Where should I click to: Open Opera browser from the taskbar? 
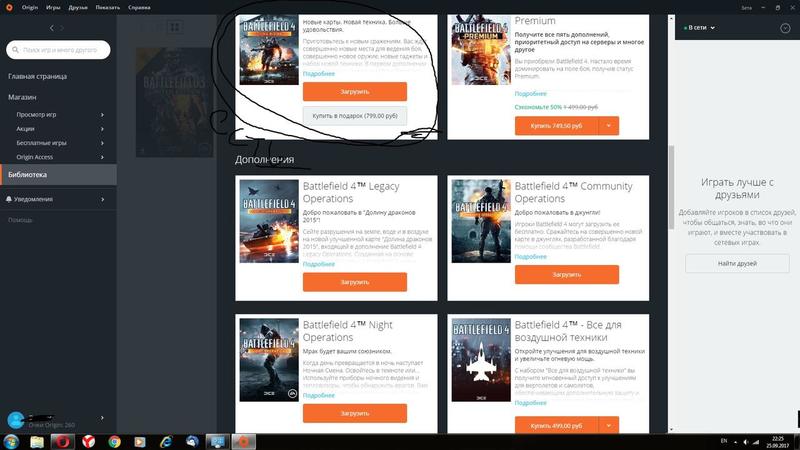63,442
